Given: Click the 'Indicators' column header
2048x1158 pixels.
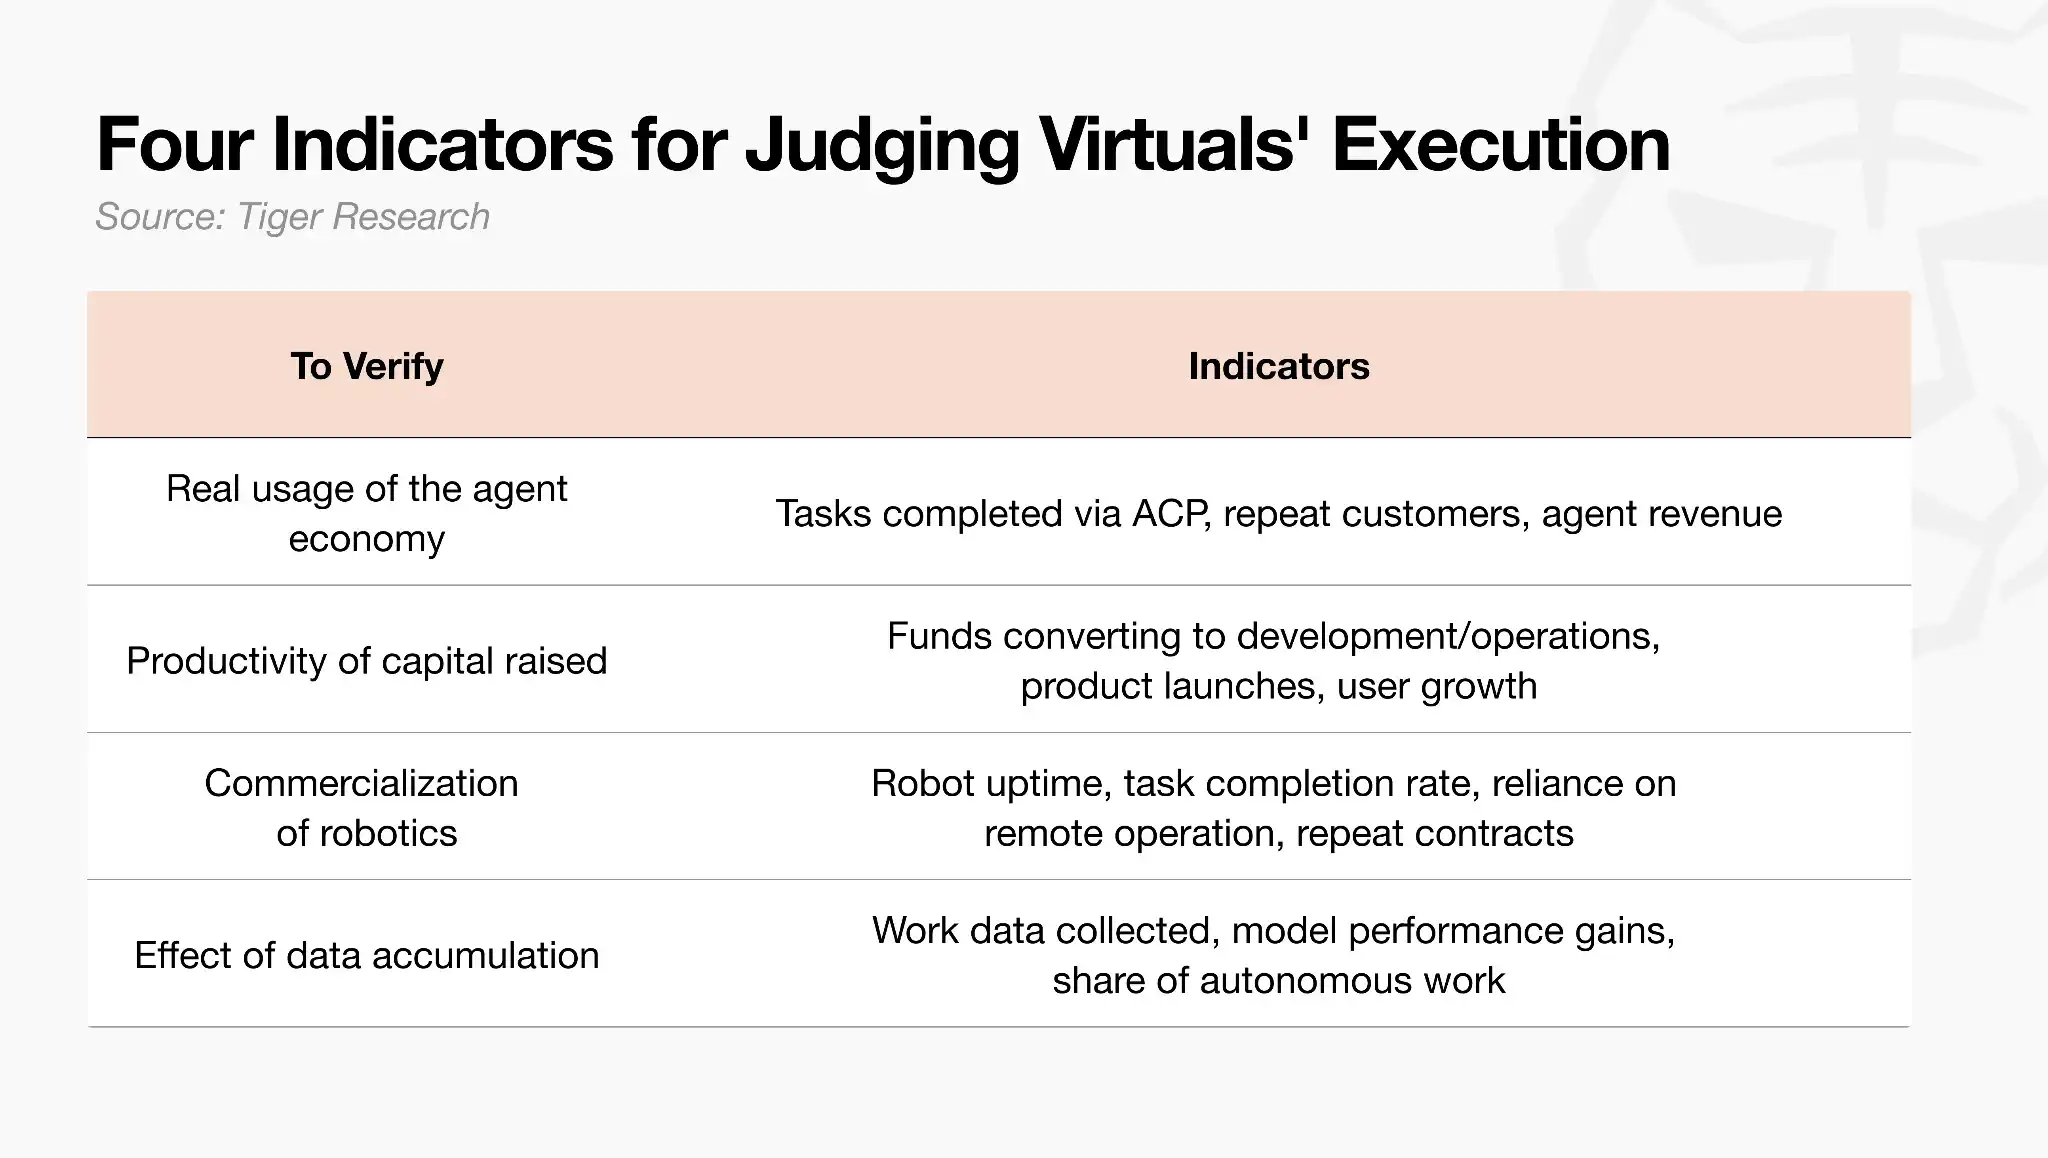Looking at the screenshot, I should pos(1279,366).
